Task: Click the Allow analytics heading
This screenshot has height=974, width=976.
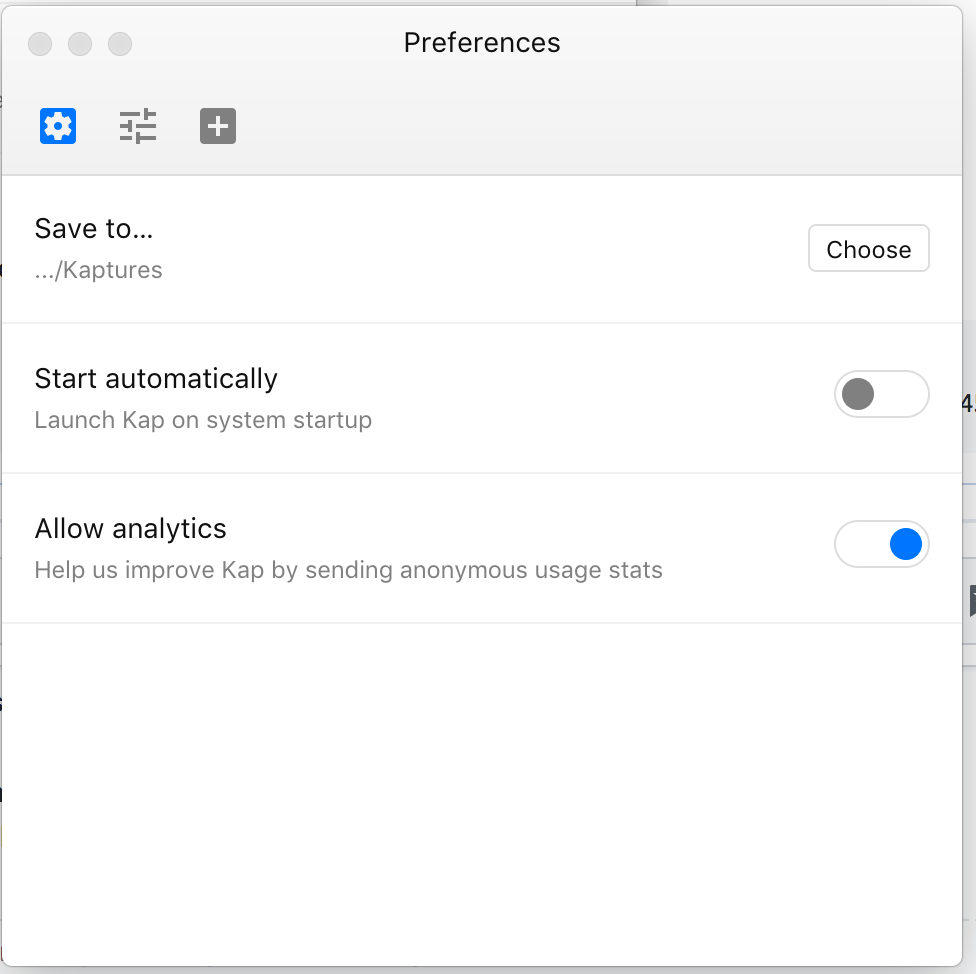Action: pyautogui.click(x=130, y=528)
